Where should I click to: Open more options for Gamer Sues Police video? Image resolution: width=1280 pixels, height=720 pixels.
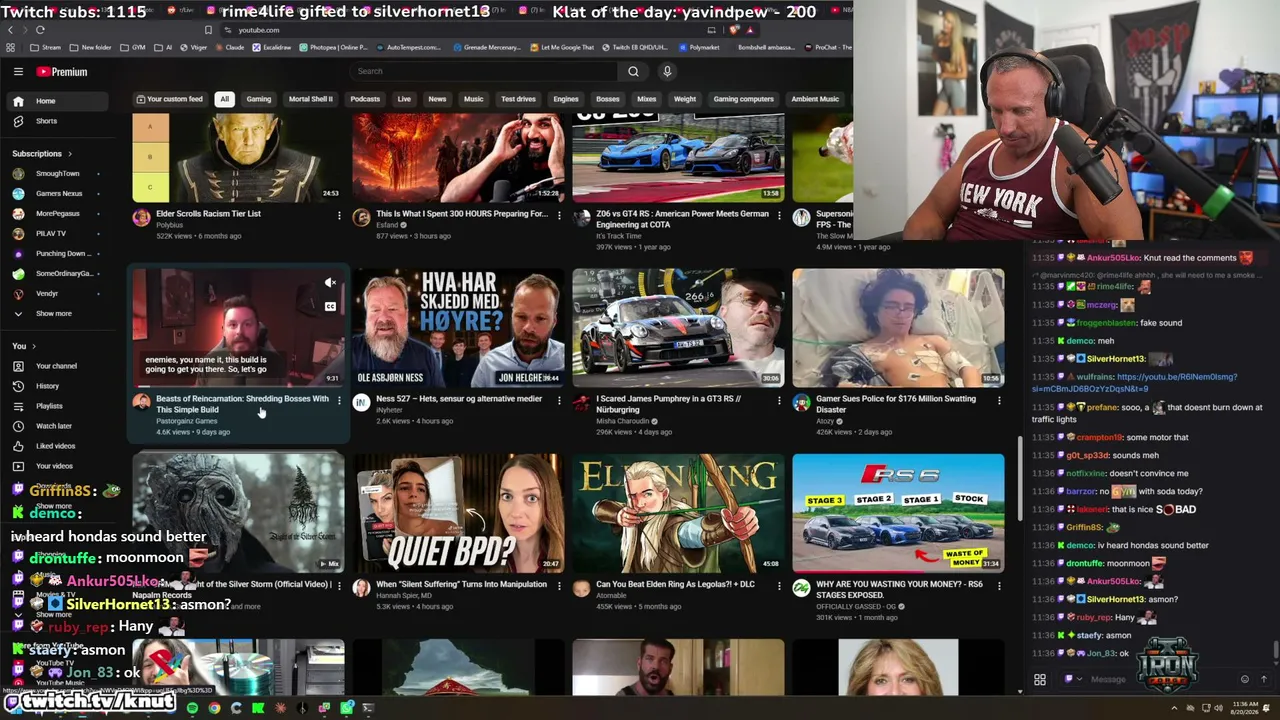[999, 400]
